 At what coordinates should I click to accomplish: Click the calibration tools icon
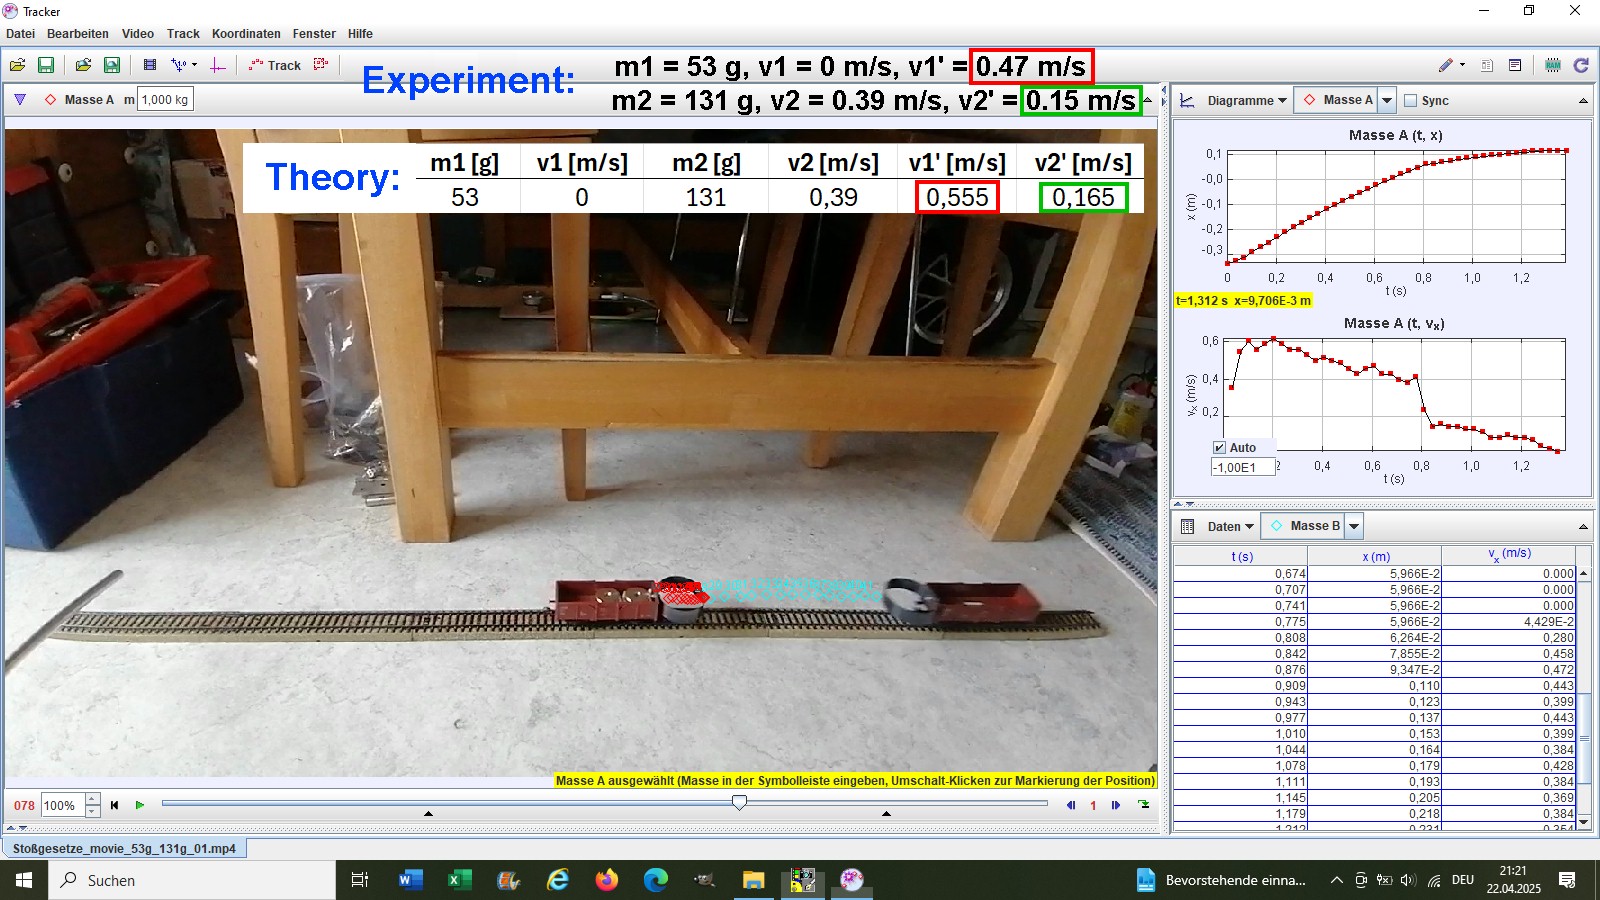181,65
